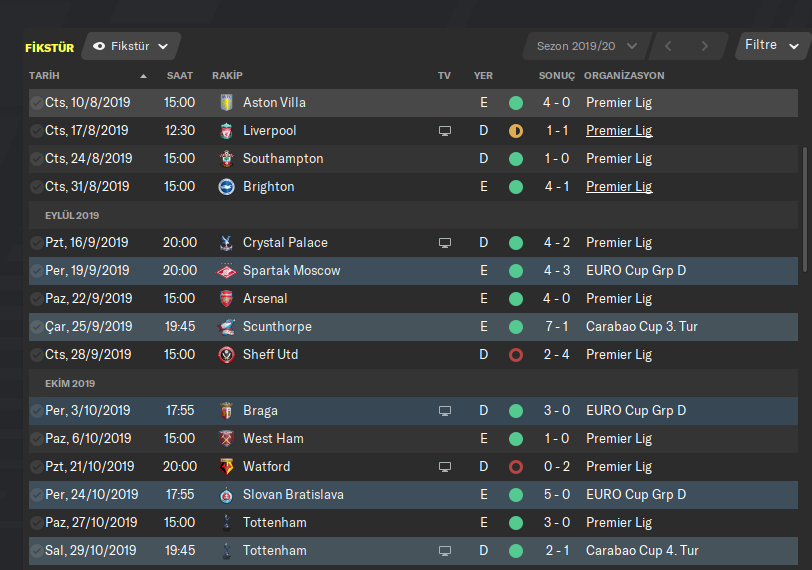Click the Liverpool club crest icon
This screenshot has width=812, height=570.
tap(226, 131)
